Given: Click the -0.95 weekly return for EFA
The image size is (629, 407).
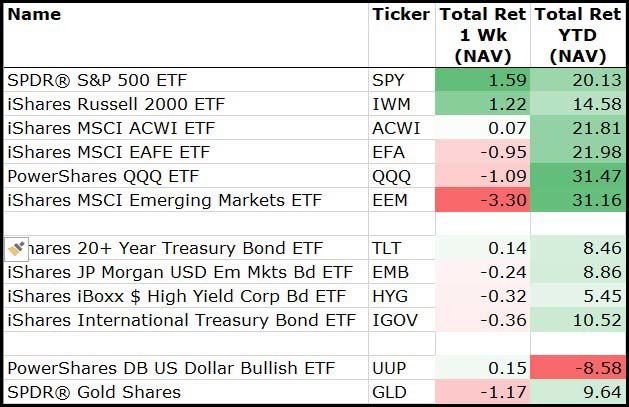Looking at the screenshot, I should (x=483, y=152).
